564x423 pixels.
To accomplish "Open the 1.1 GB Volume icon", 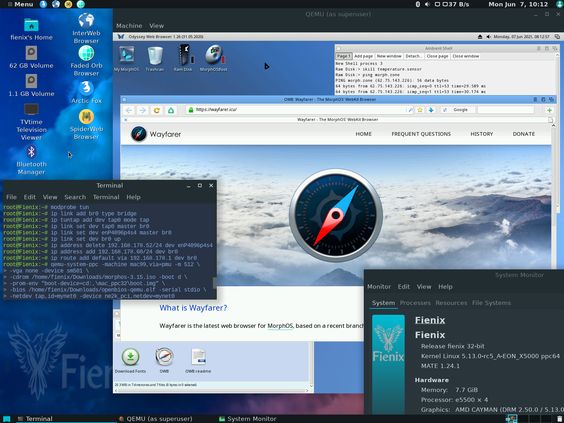I will pos(31,81).
